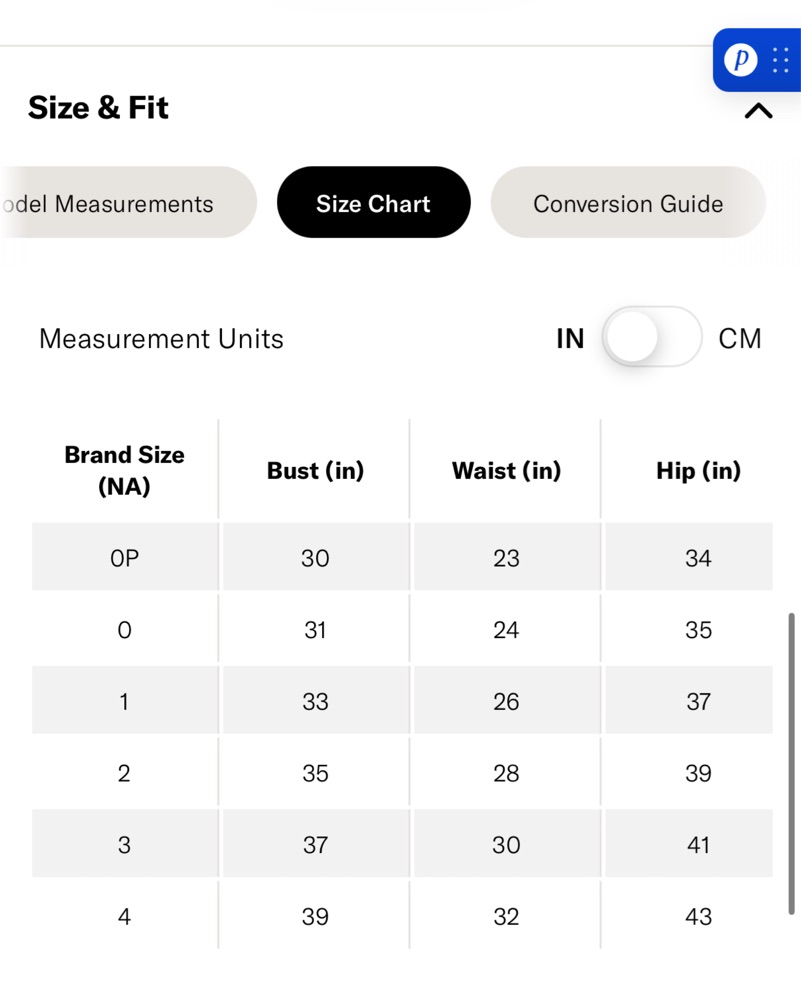This screenshot has height=1000, width=801.
Task: Click the Brand Size (NA) column header
Action: (124, 471)
